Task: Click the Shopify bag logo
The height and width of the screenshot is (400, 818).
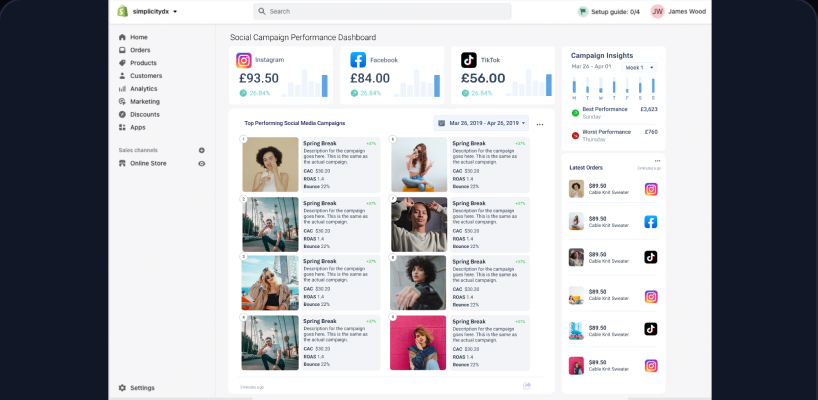Action: [x=123, y=11]
